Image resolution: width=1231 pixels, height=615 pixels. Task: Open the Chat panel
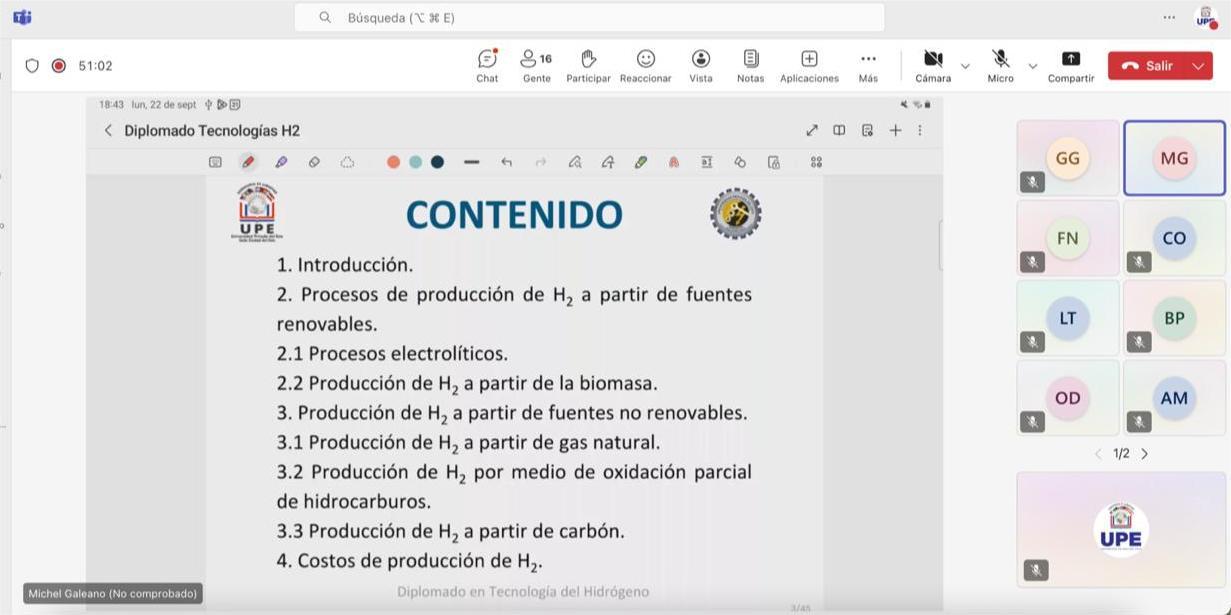(x=487, y=65)
